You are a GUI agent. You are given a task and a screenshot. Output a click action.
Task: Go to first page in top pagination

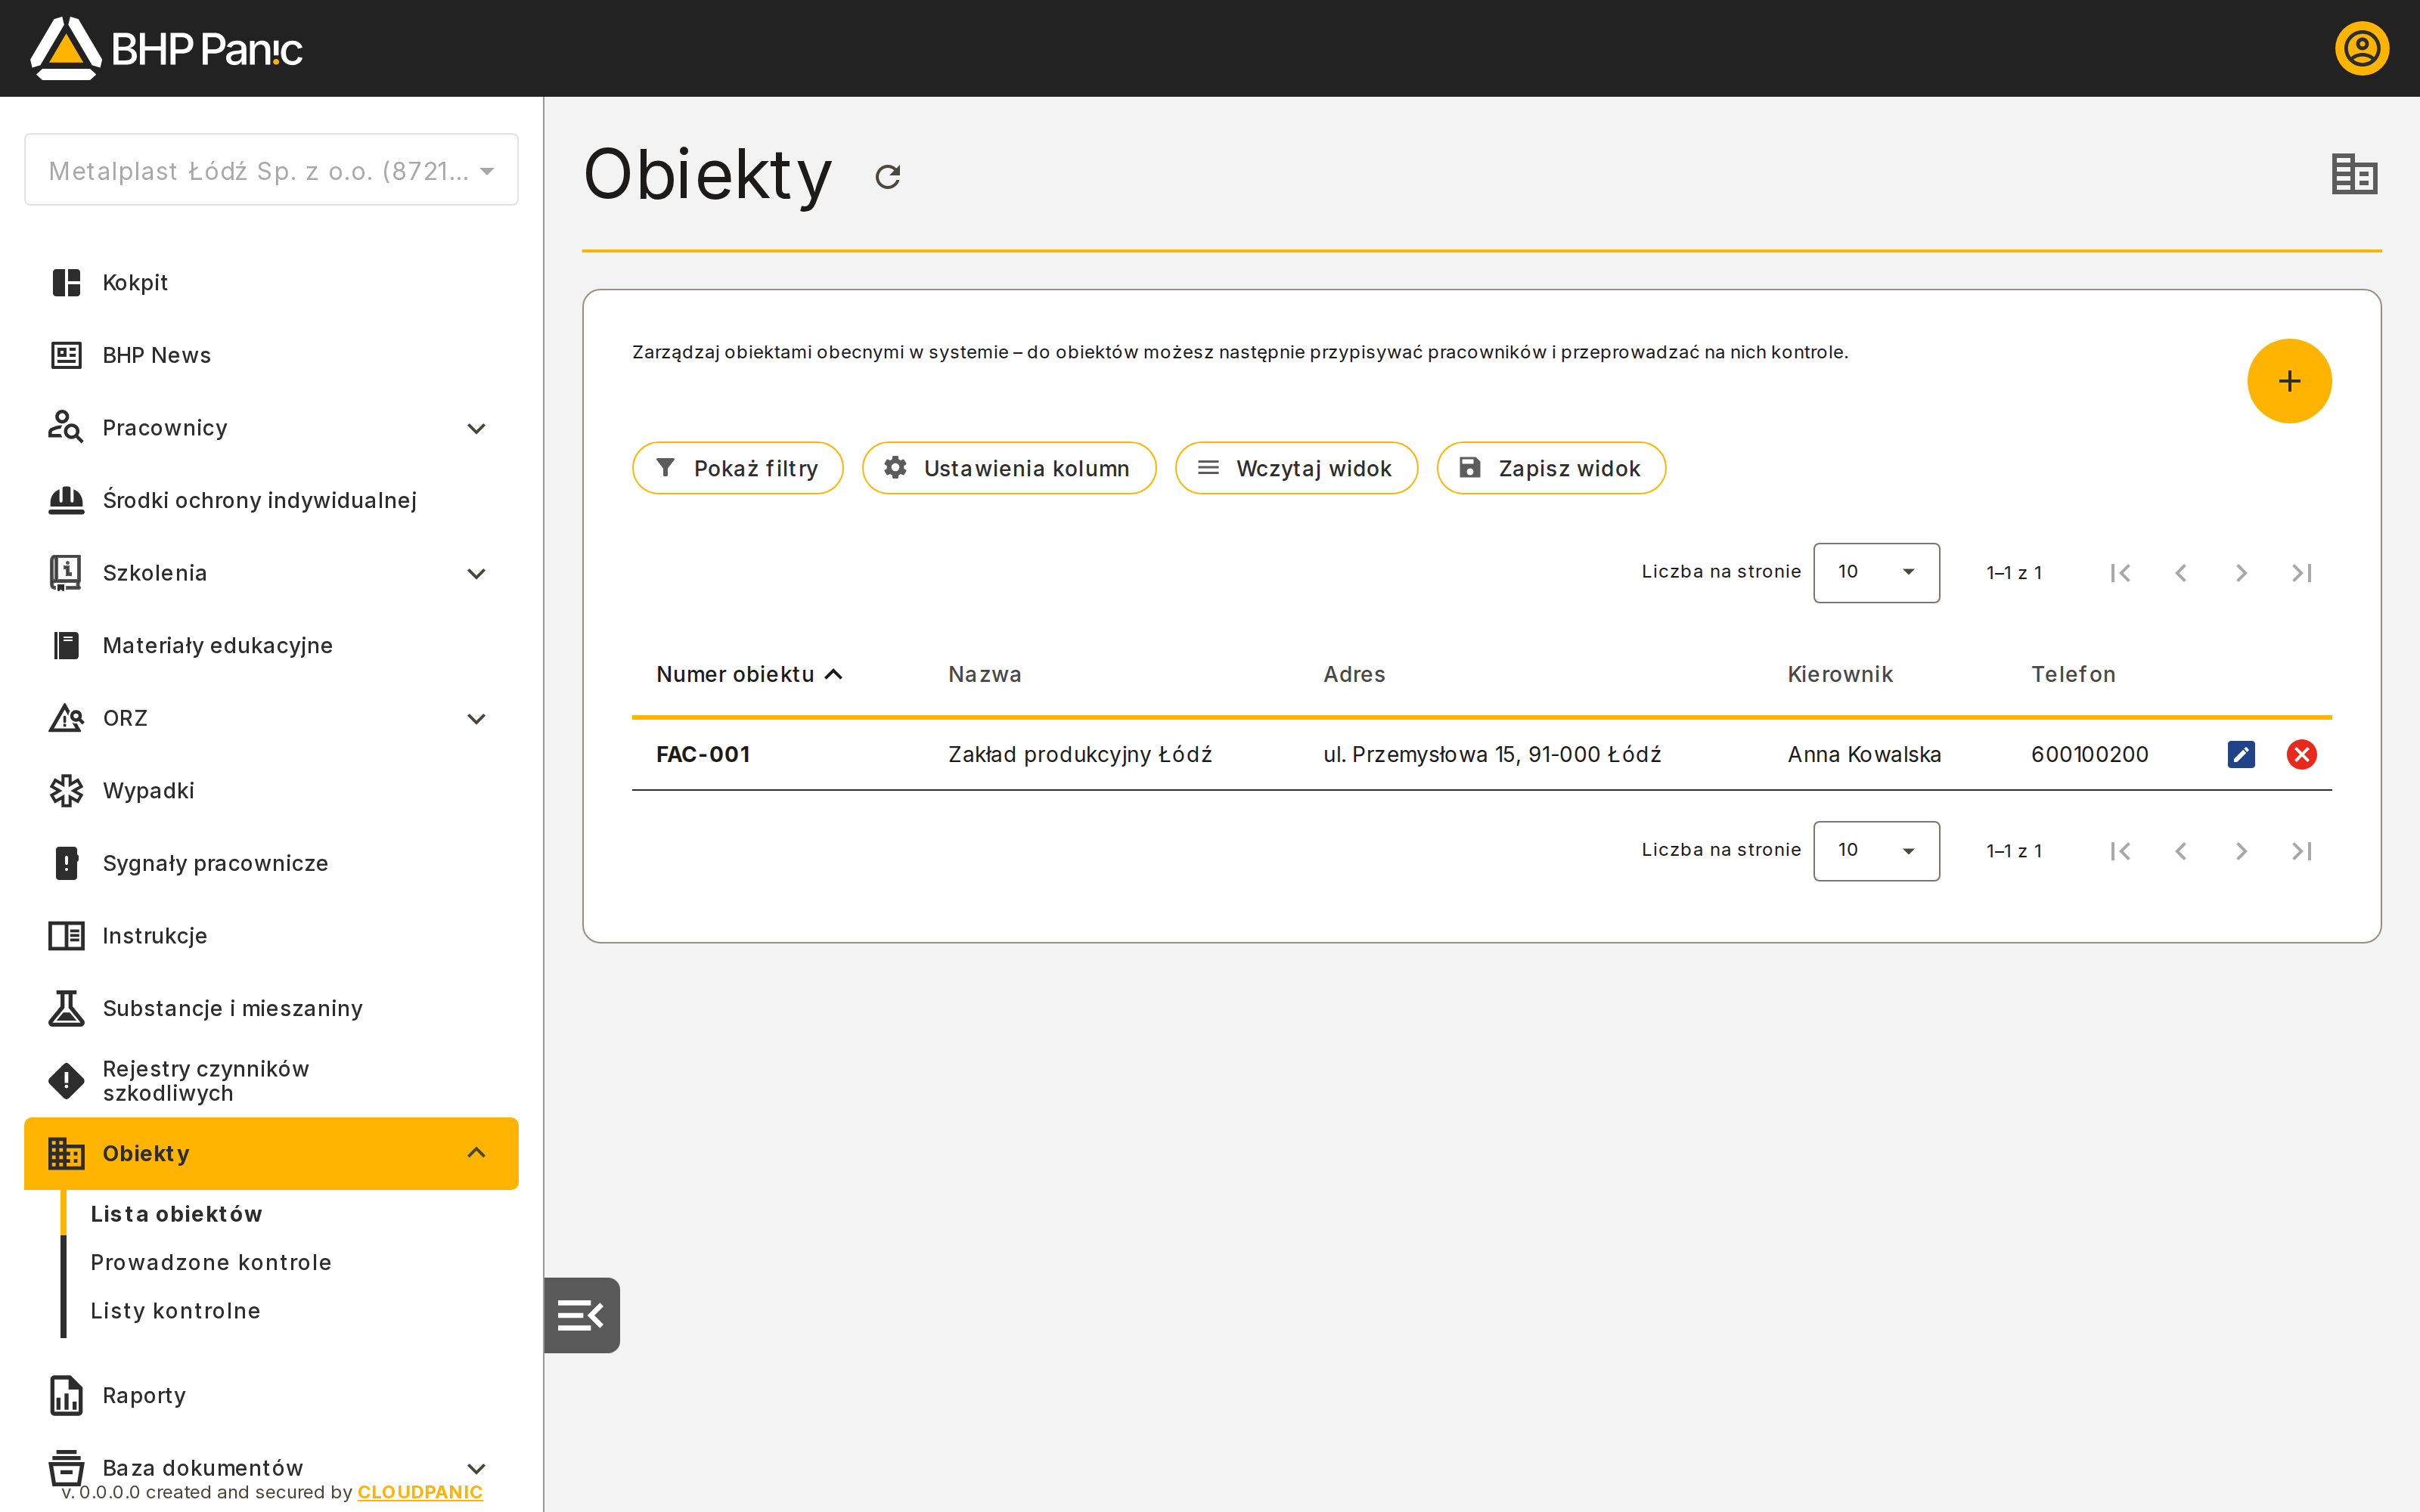tap(2120, 573)
